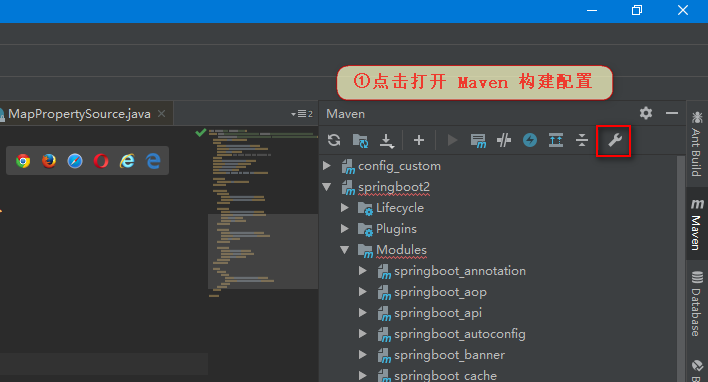Screen dimensions: 708x382
Task: Click the Maven panel title
Action: pos(345,114)
